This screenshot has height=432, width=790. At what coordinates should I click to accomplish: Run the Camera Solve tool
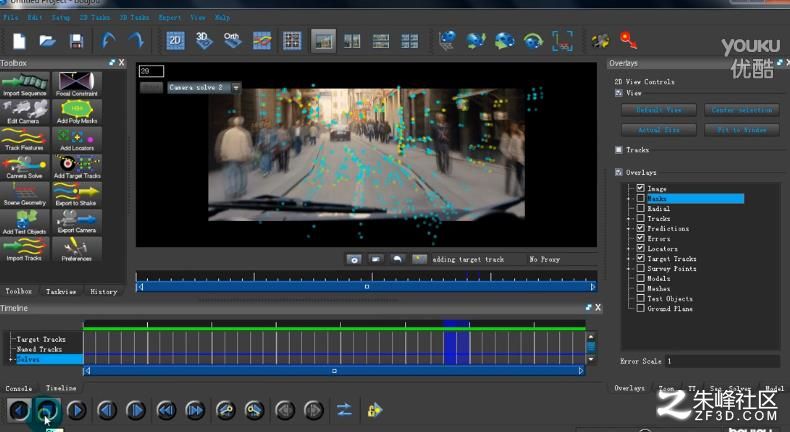25,166
